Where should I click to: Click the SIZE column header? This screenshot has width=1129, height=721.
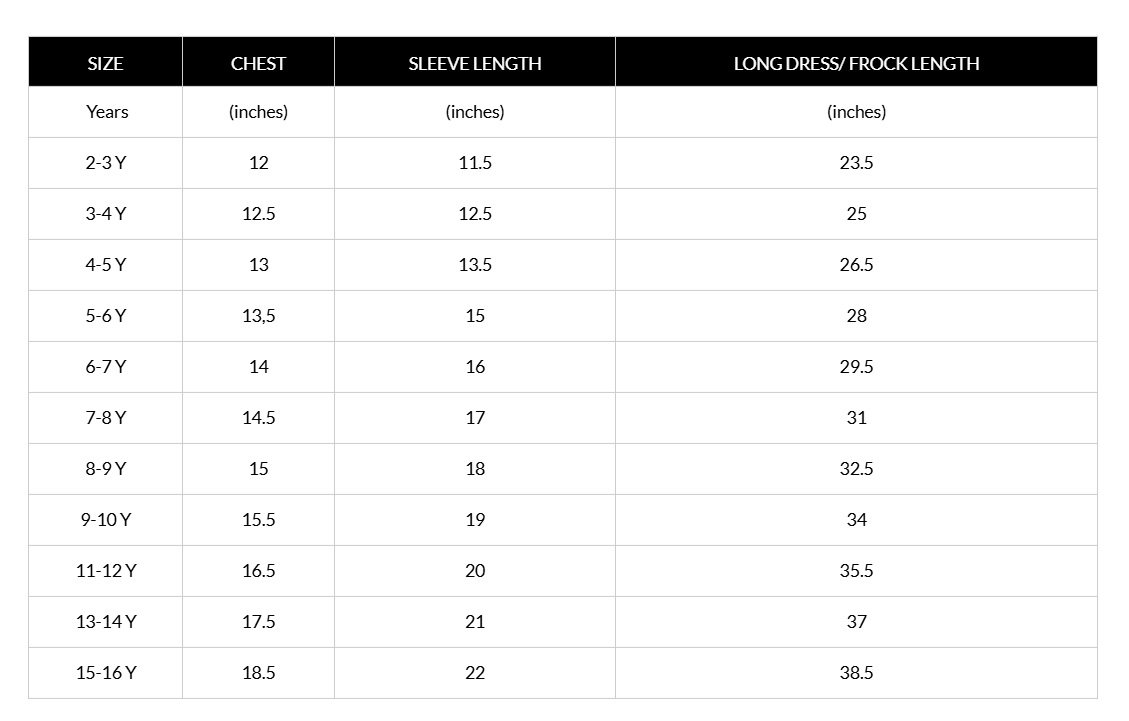[105, 63]
